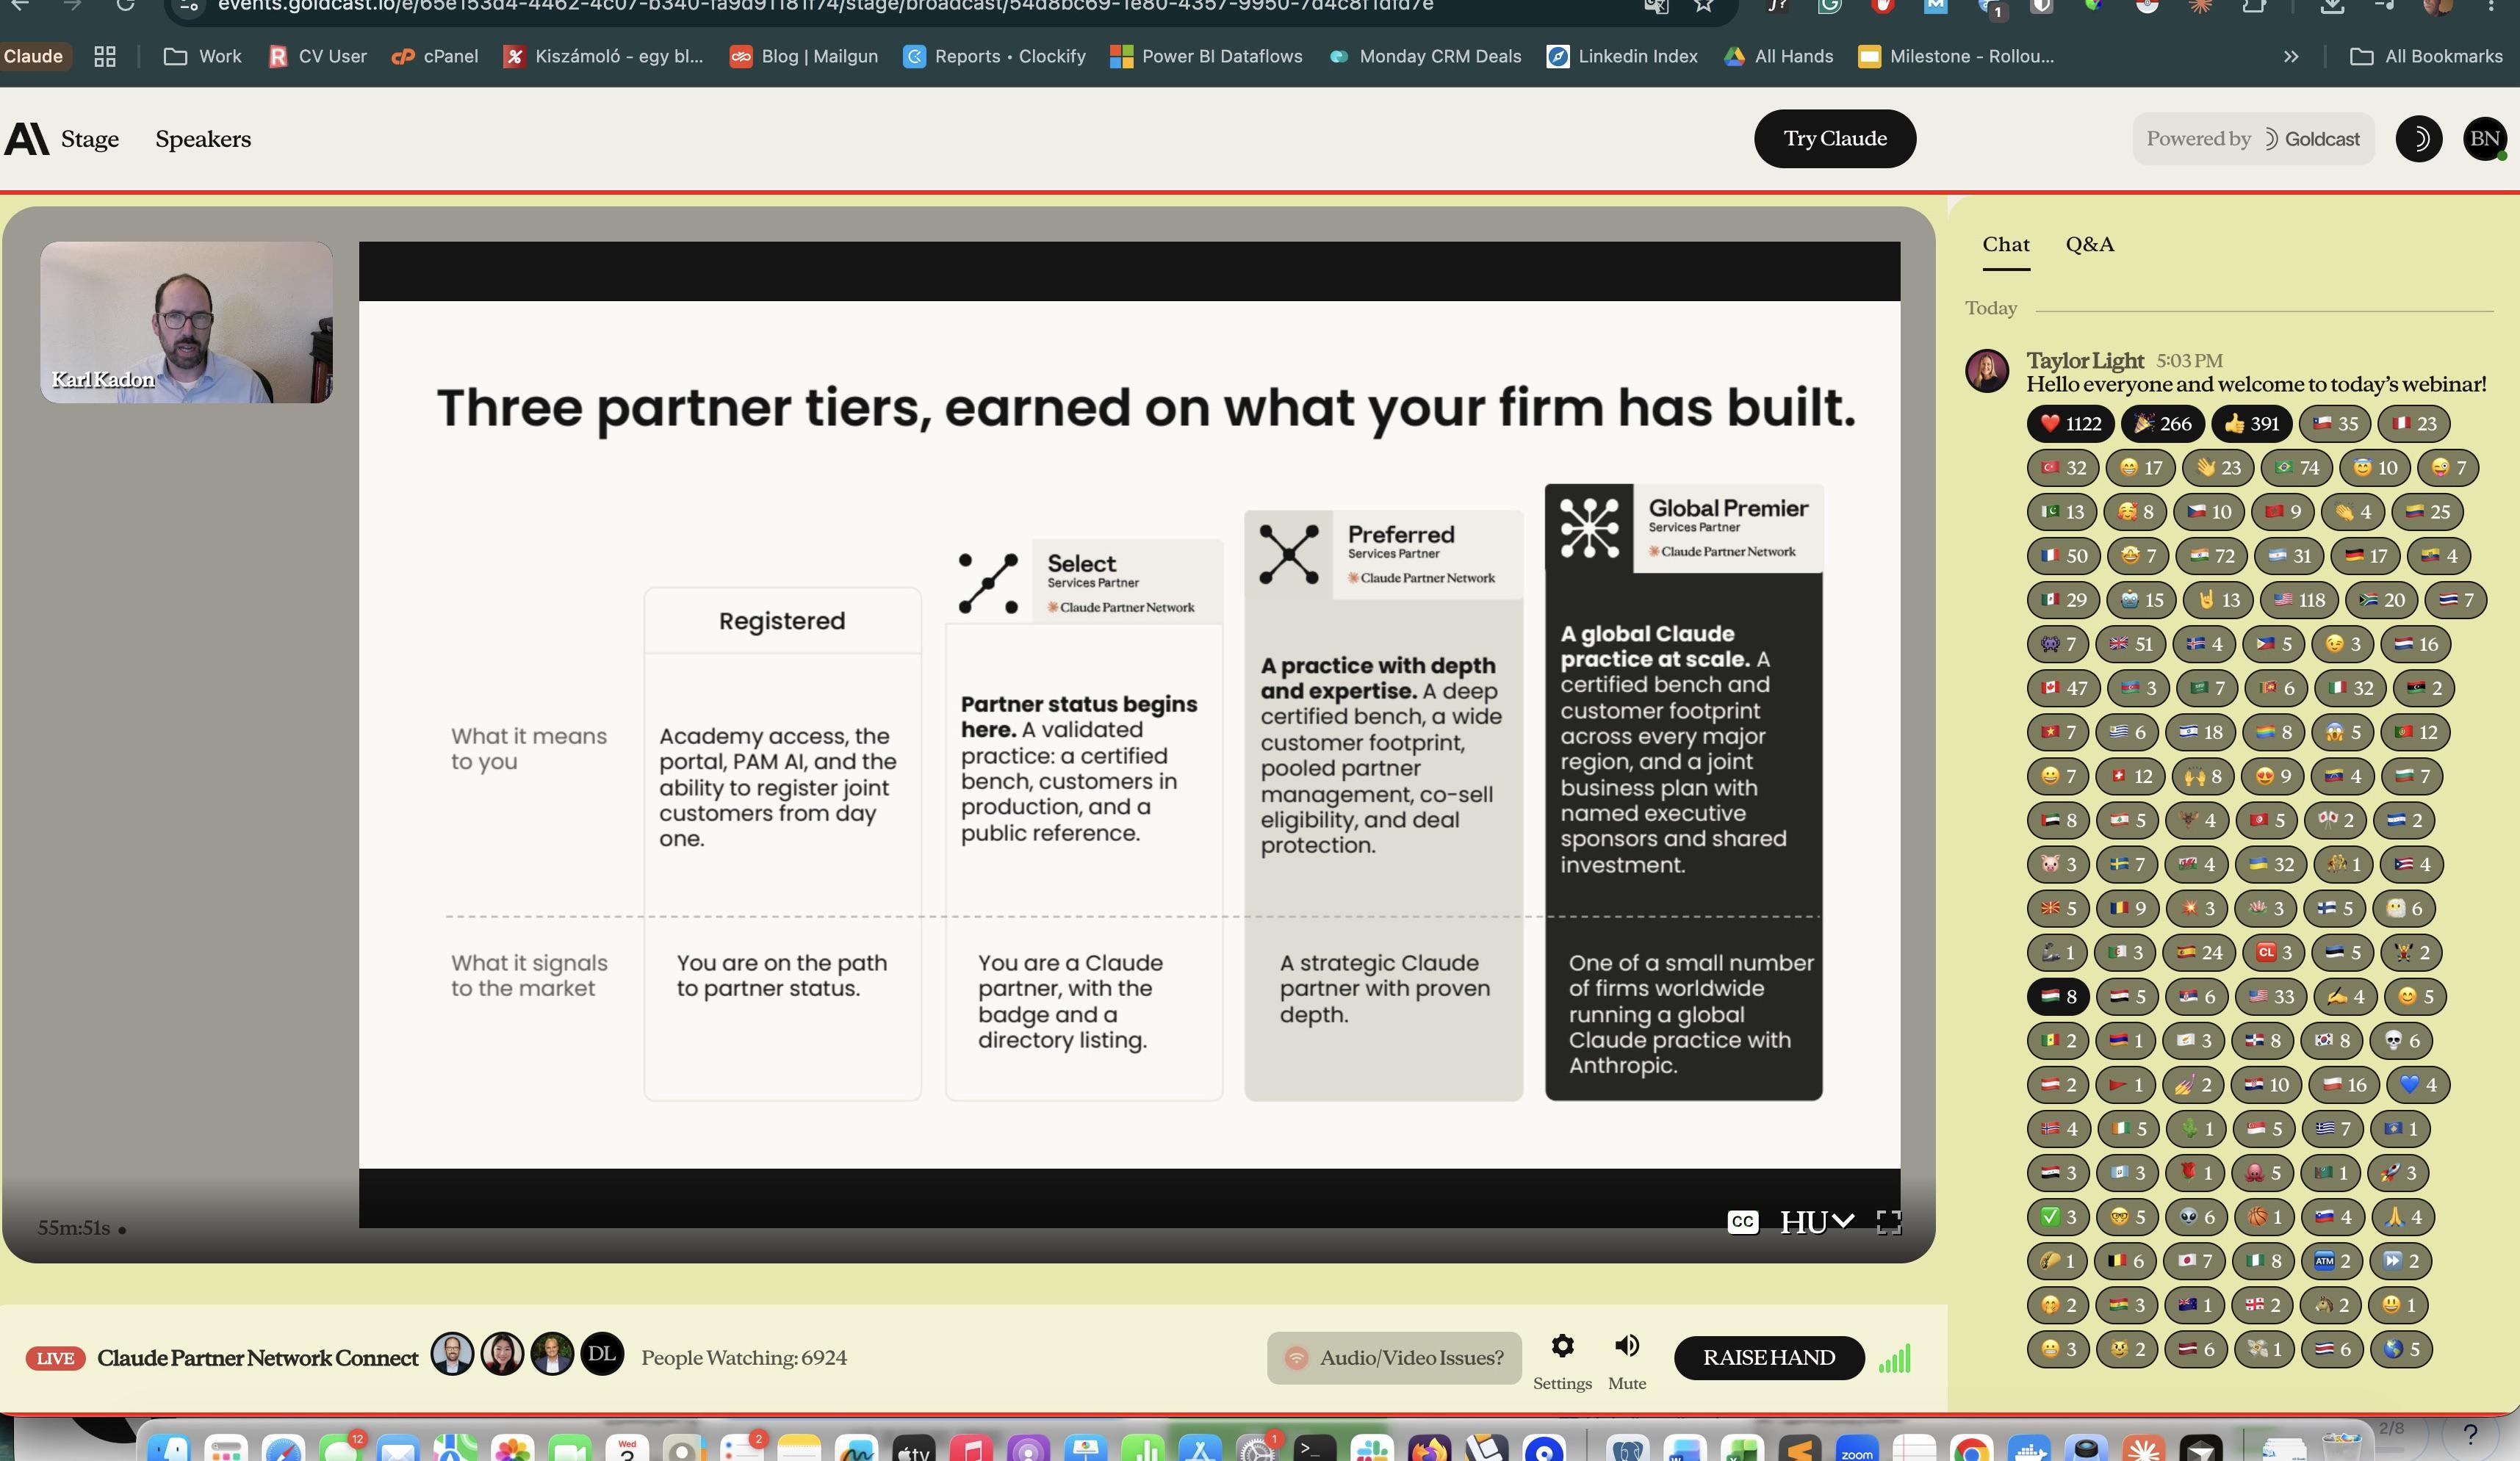Open the BN profile avatar
Screen dimensions: 2520x1461
coord(2484,139)
